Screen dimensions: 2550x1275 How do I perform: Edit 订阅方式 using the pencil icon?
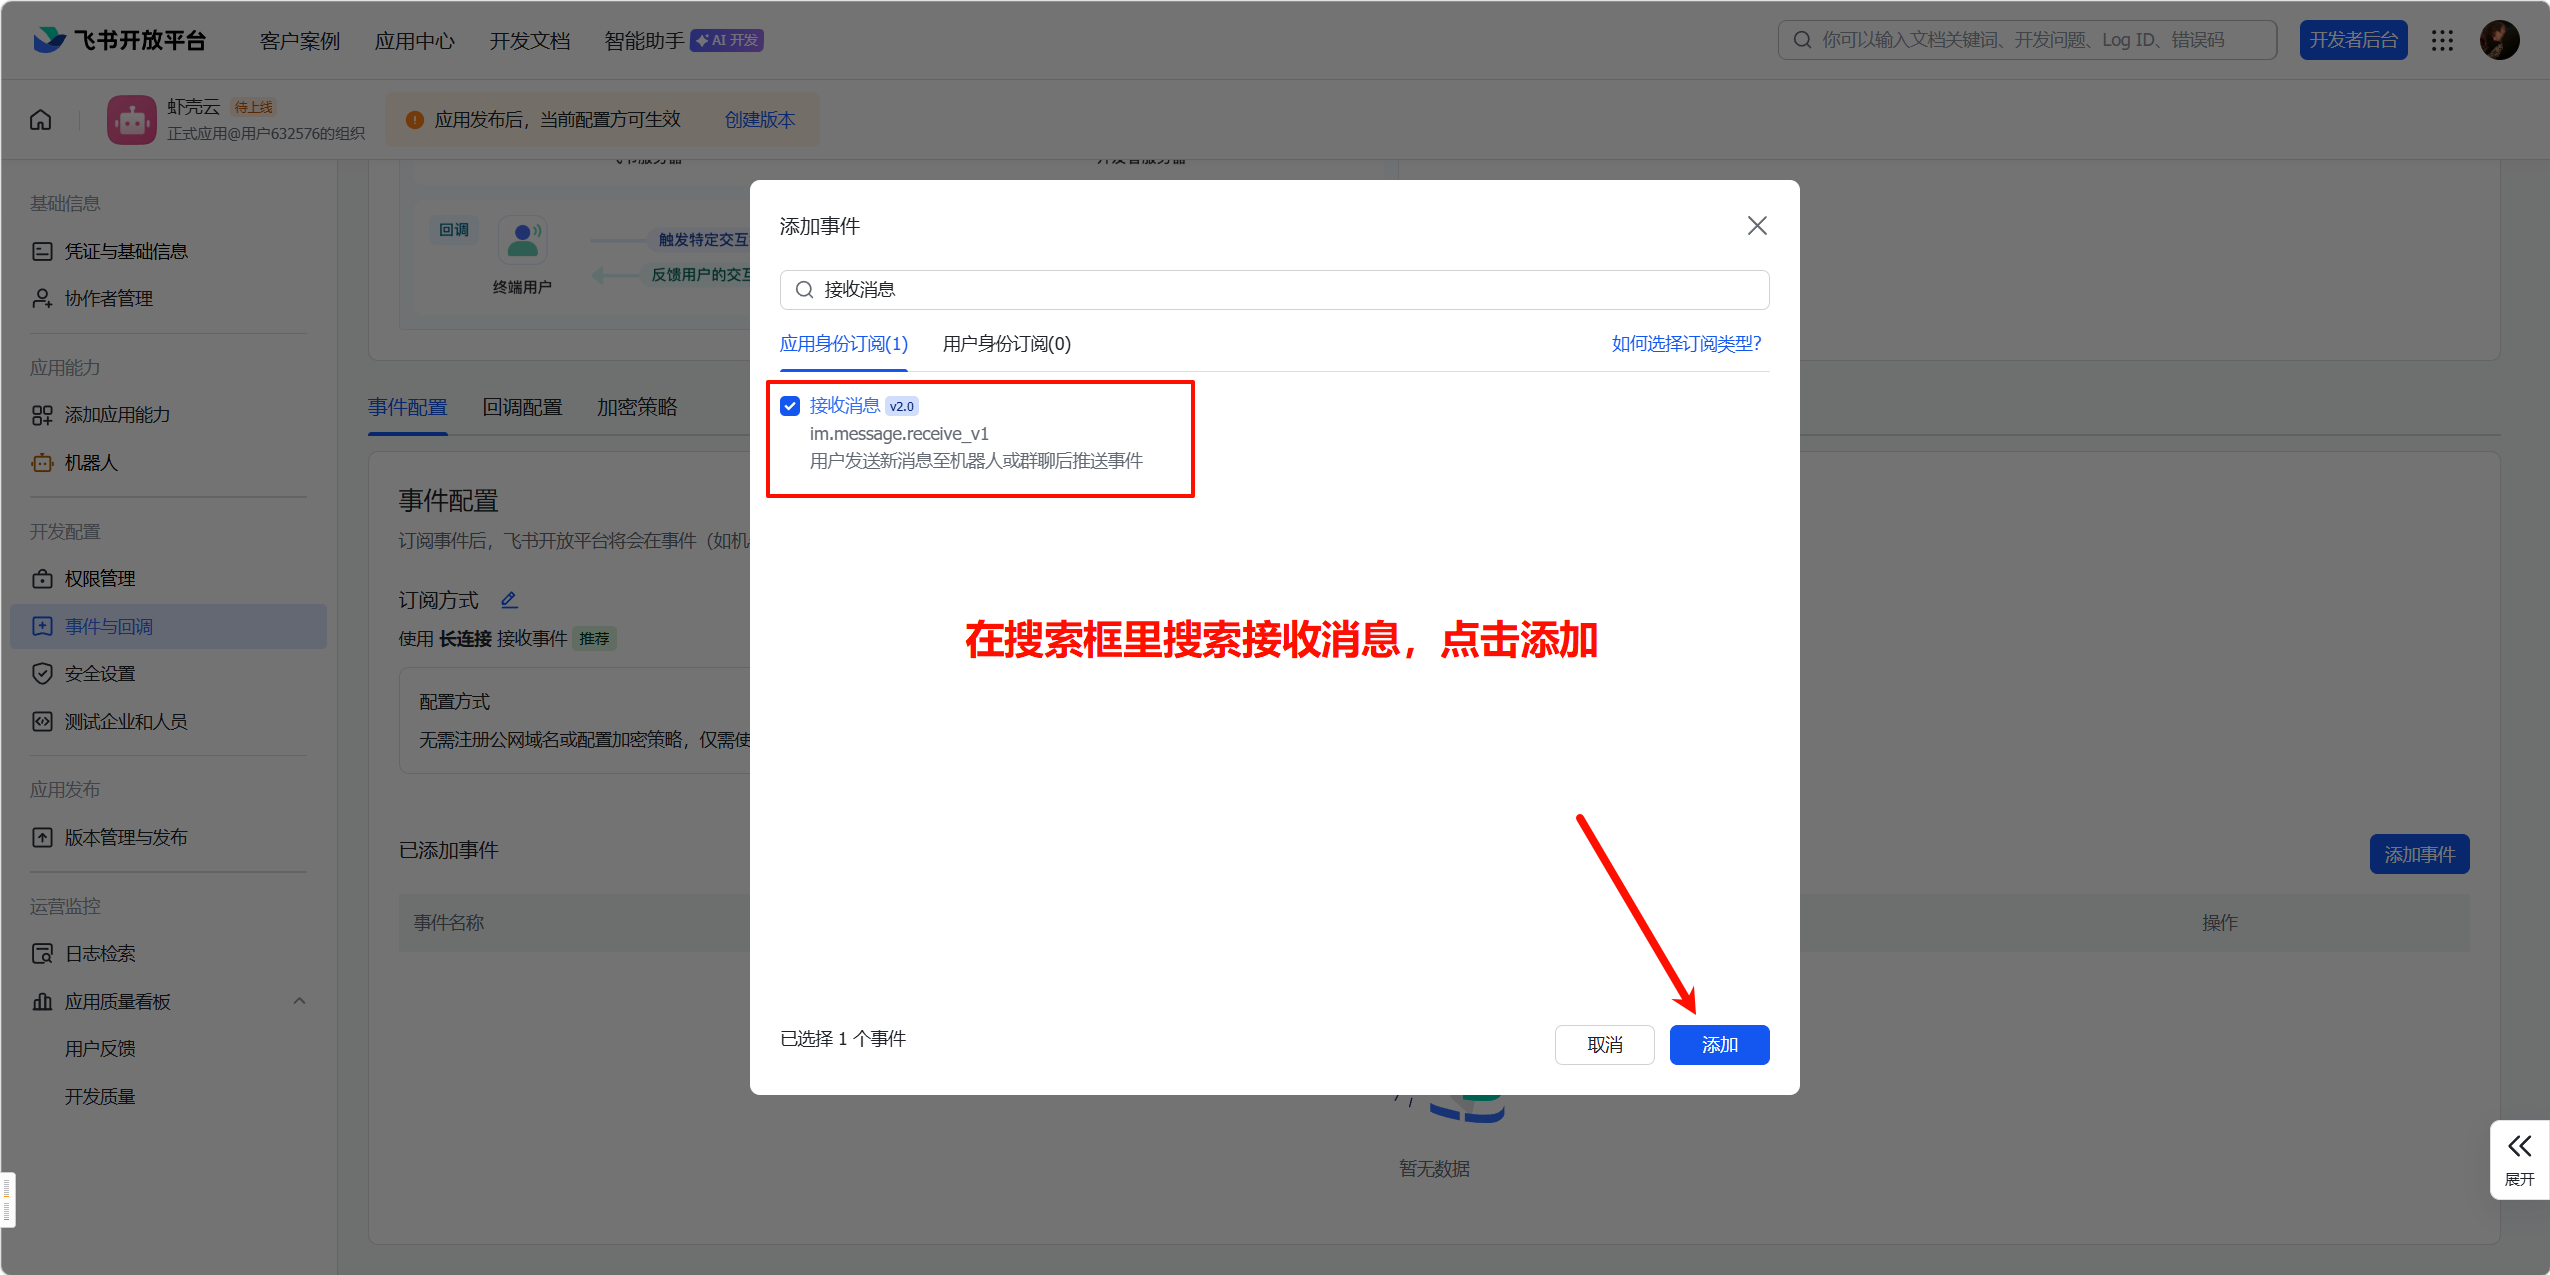pos(509,599)
